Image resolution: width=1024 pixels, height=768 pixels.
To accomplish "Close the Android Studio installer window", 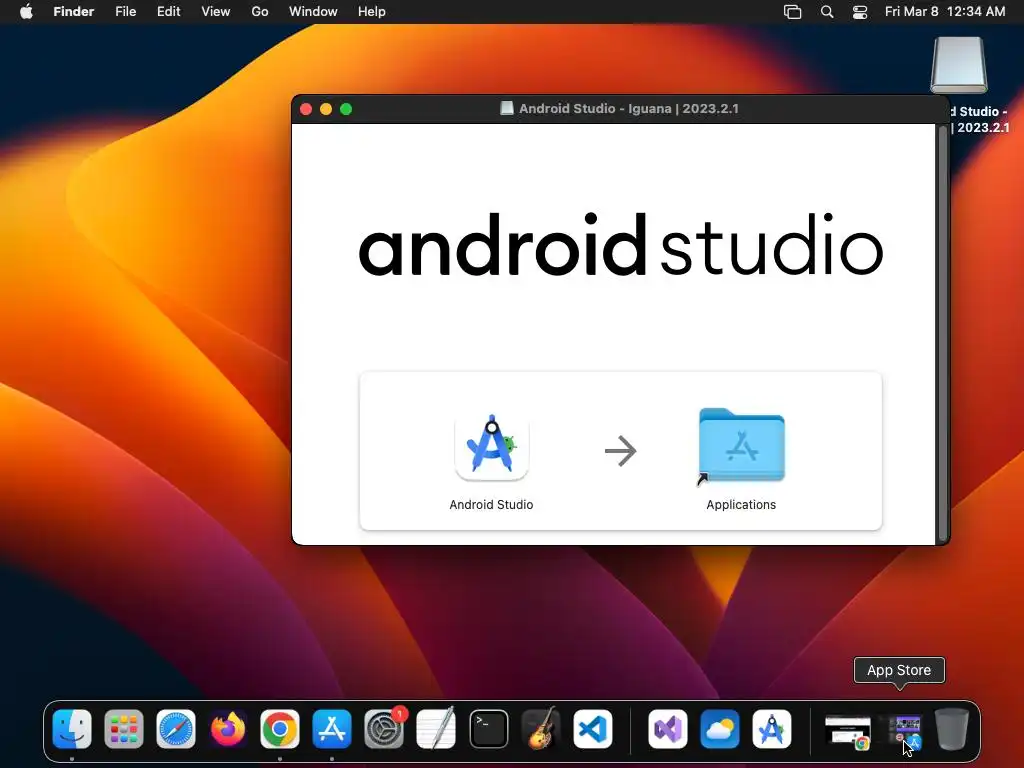I will point(306,109).
